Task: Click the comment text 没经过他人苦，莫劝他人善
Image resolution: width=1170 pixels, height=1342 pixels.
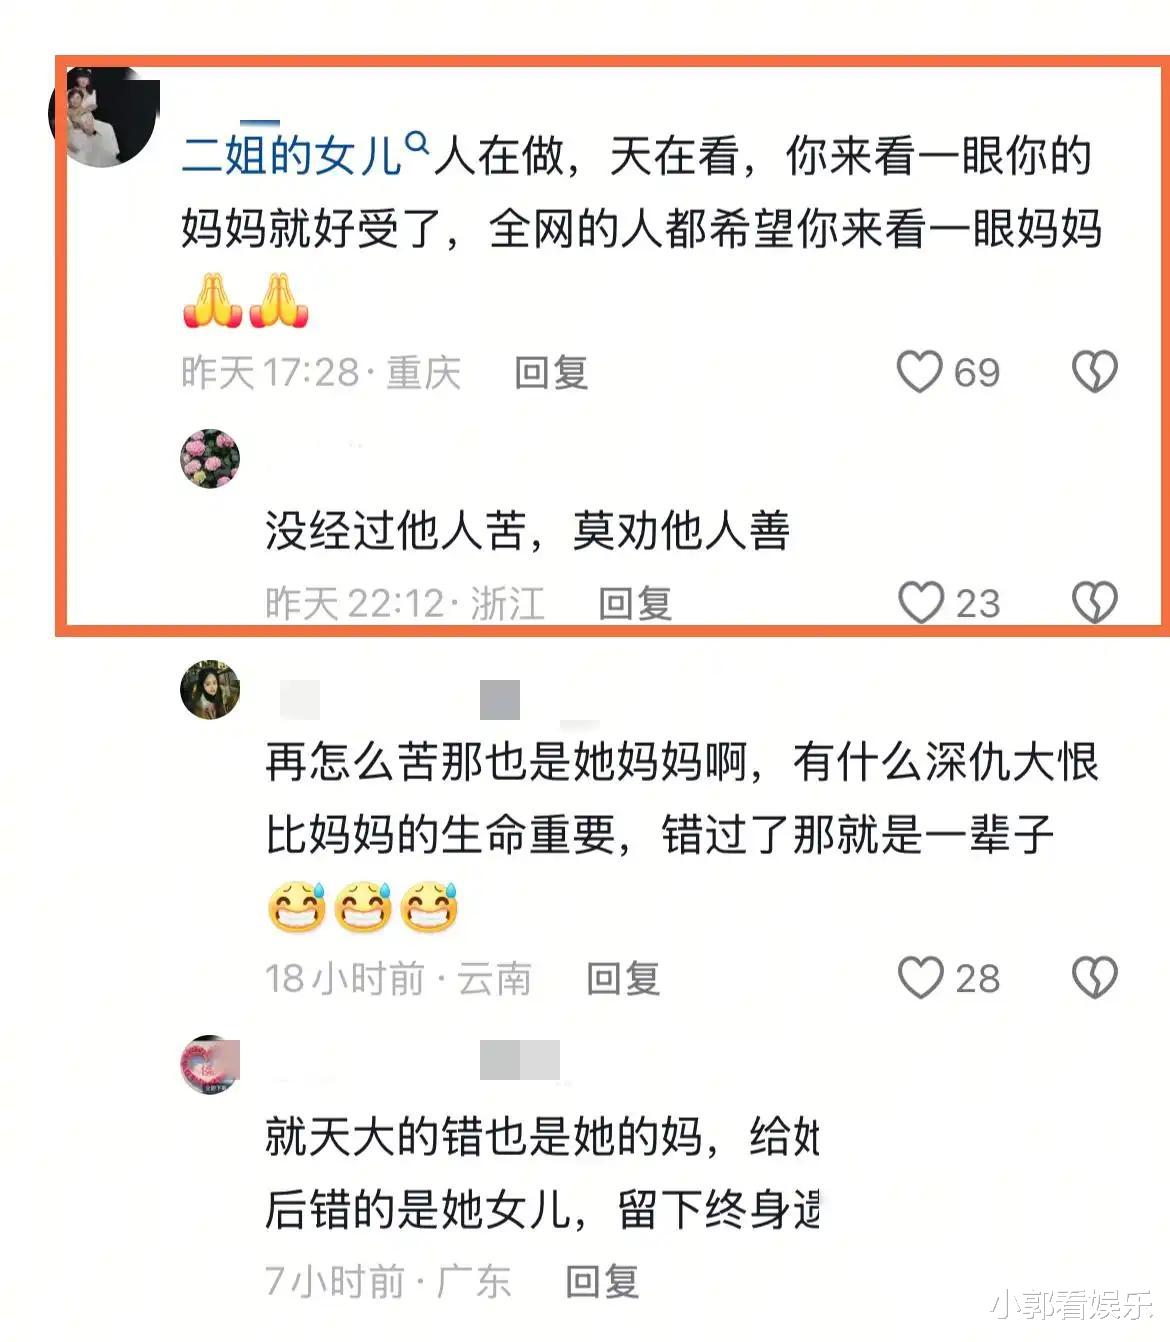Action: coord(527,530)
